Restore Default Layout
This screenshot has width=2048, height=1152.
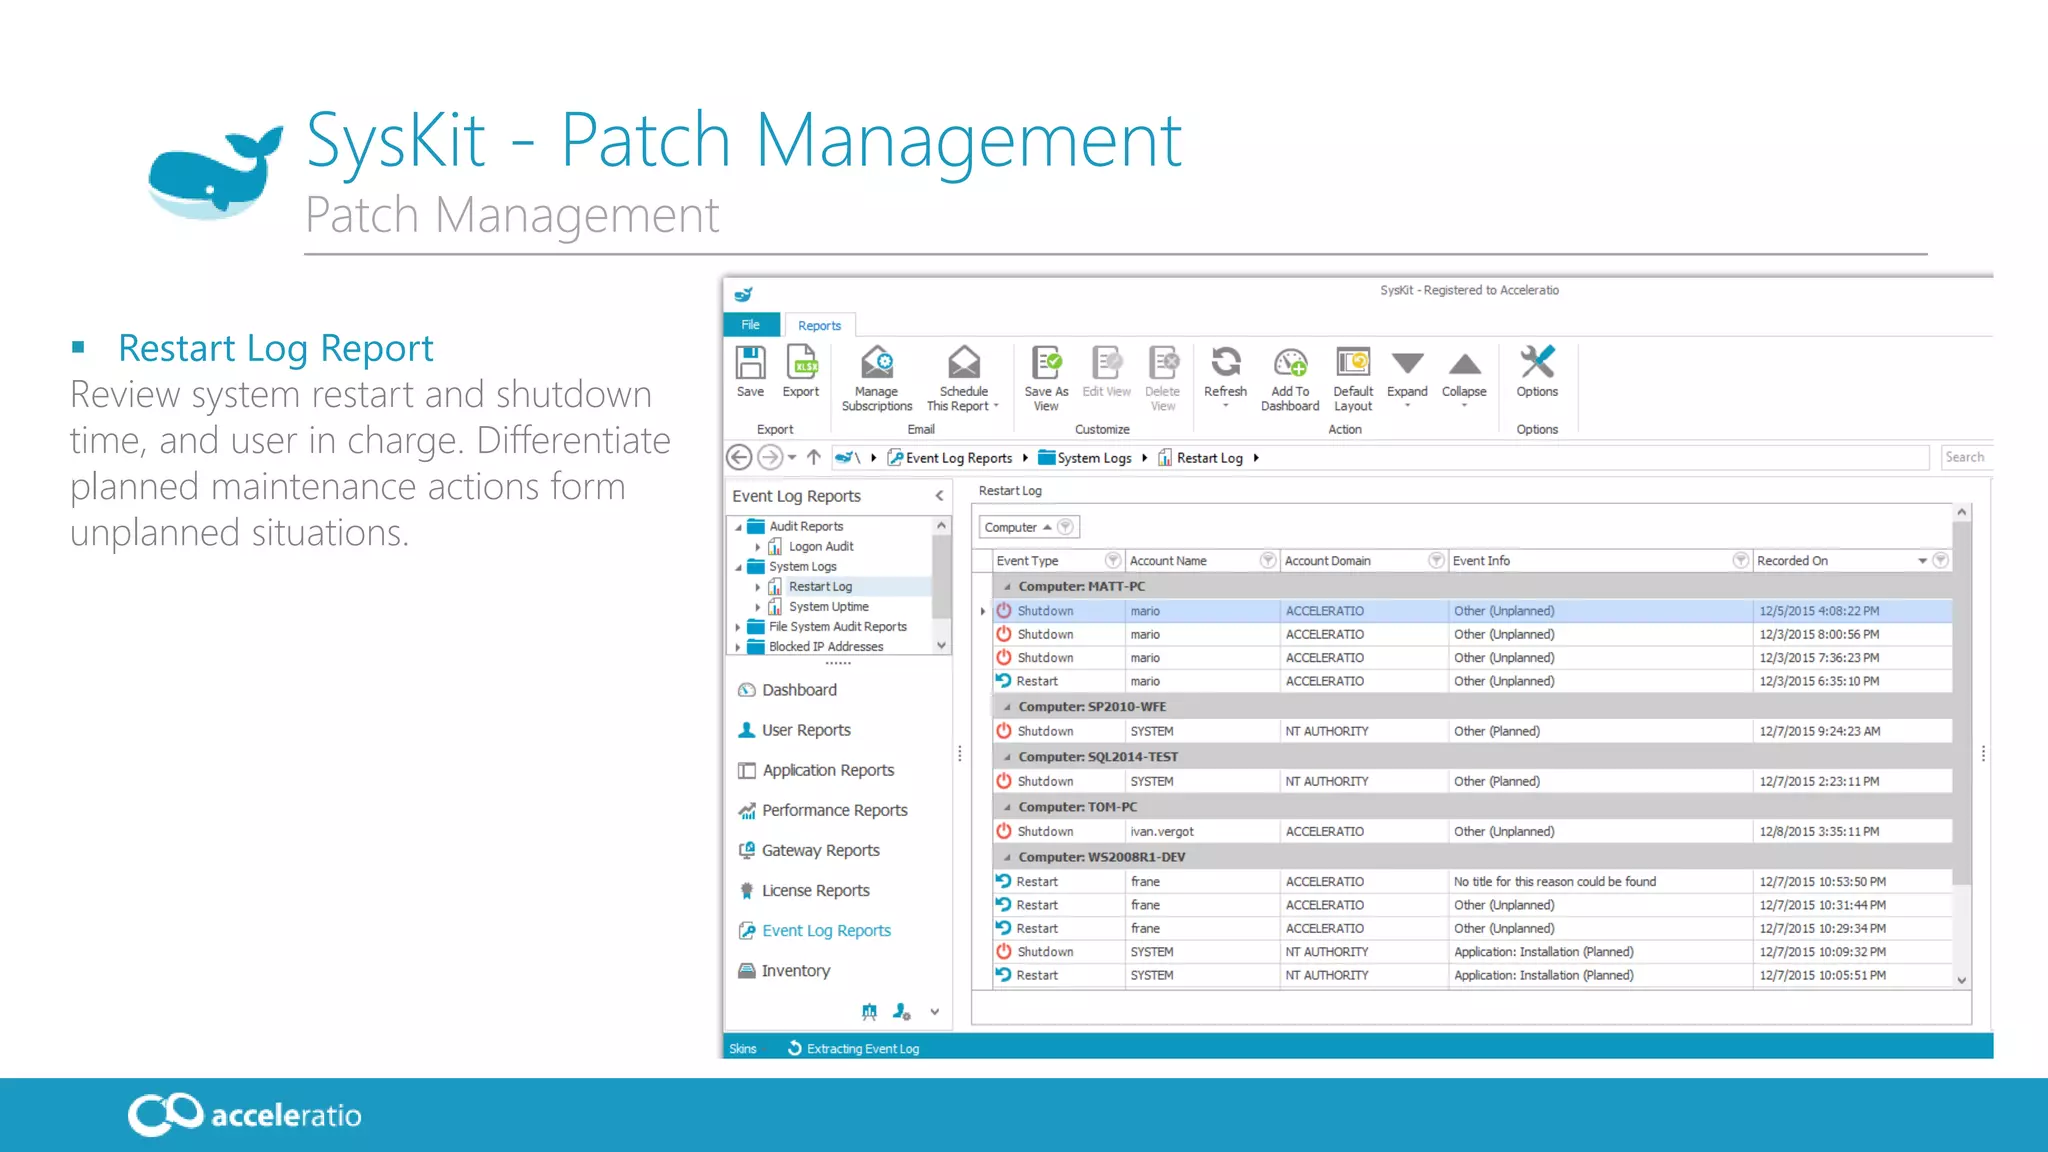click(x=1353, y=378)
